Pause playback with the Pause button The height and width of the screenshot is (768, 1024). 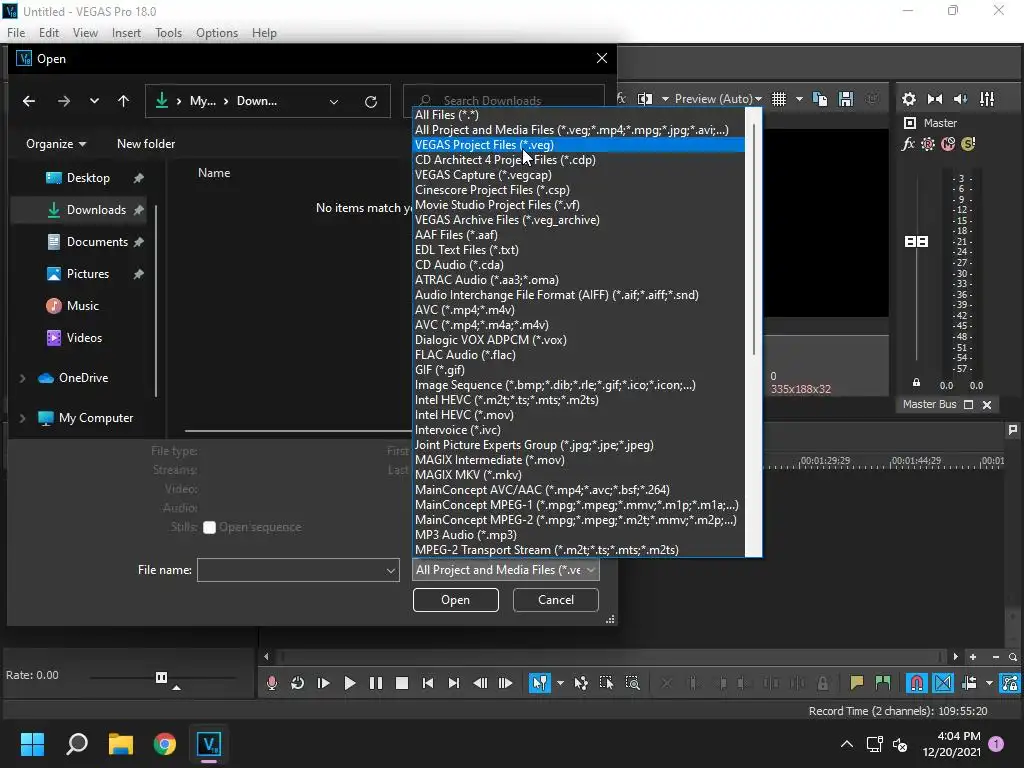point(376,683)
